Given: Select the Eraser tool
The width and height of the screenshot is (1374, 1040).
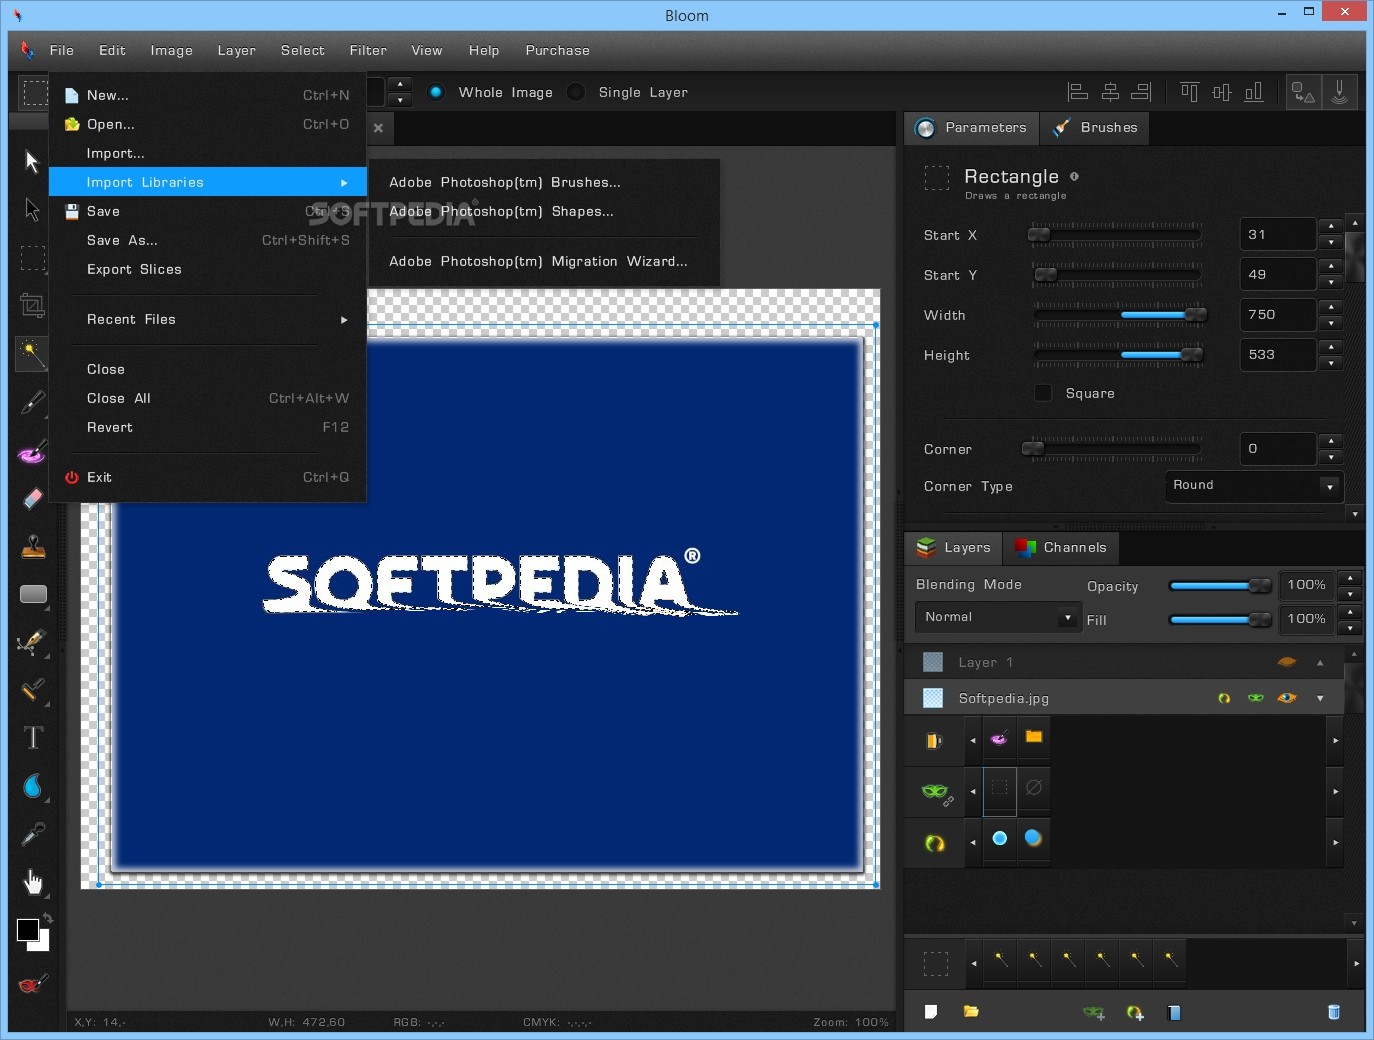Looking at the screenshot, I should [x=32, y=498].
